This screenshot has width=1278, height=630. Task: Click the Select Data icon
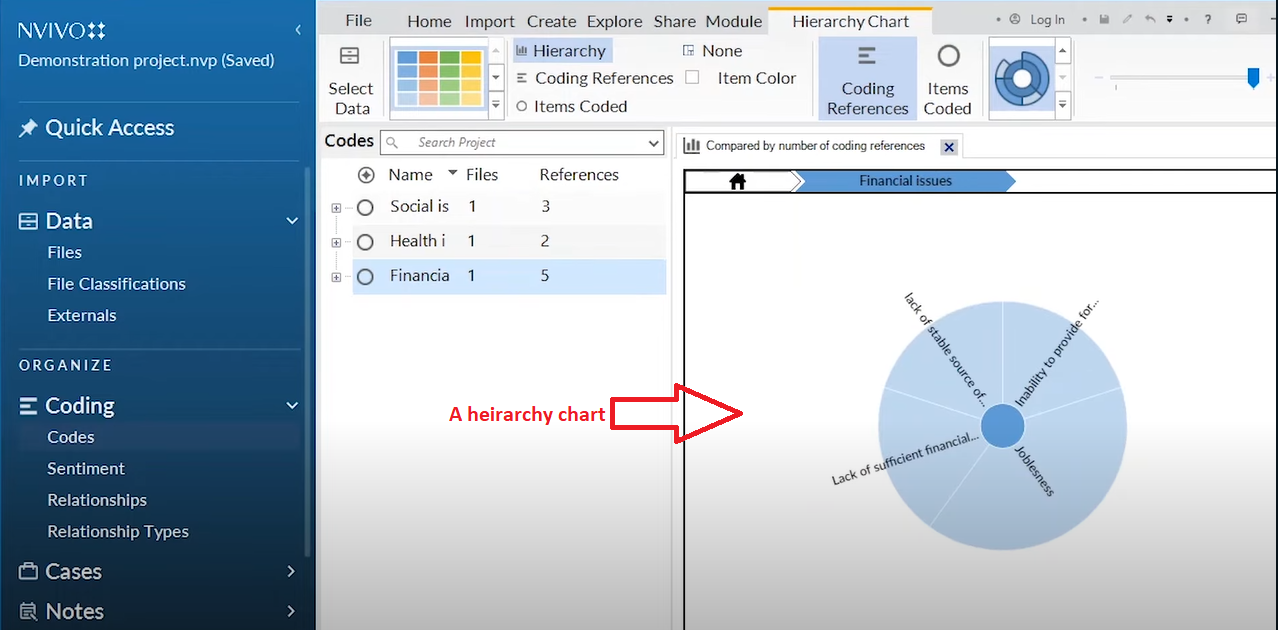point(350,56)
